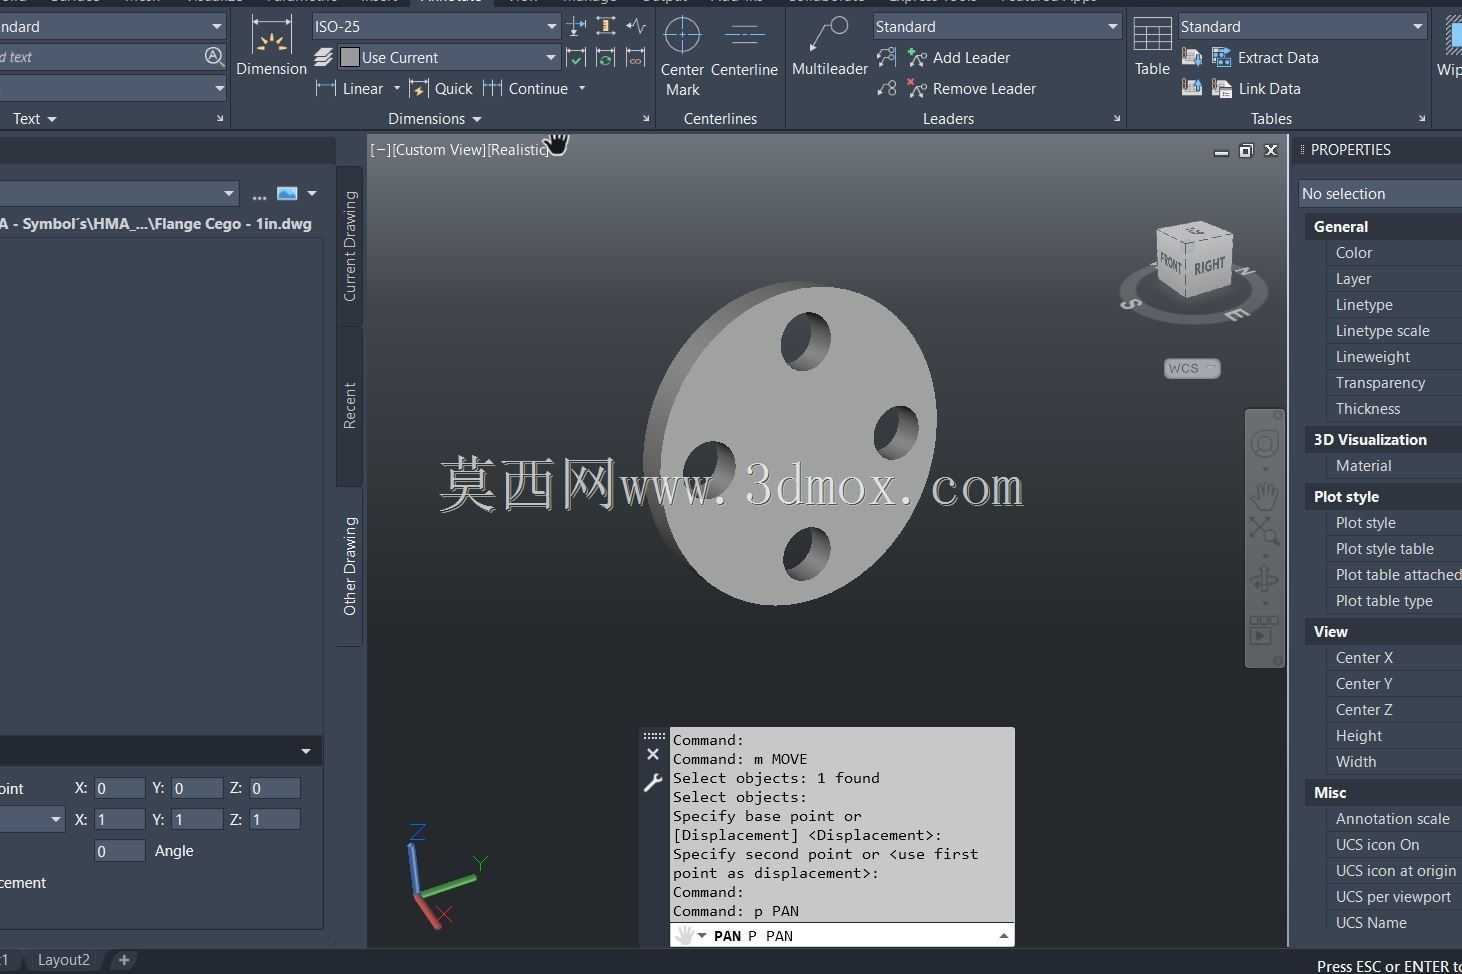Click the Align multileaders icon
Viewport: 1462px width, 974px height.
coord(886,57)
